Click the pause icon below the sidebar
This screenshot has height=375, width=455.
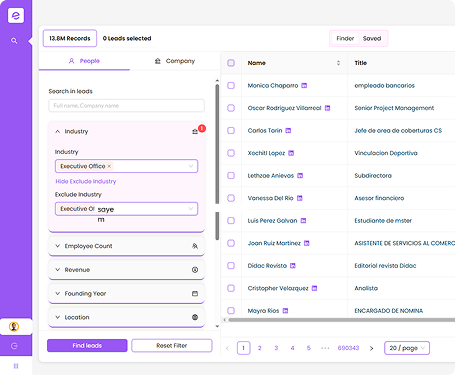(16, 366)
